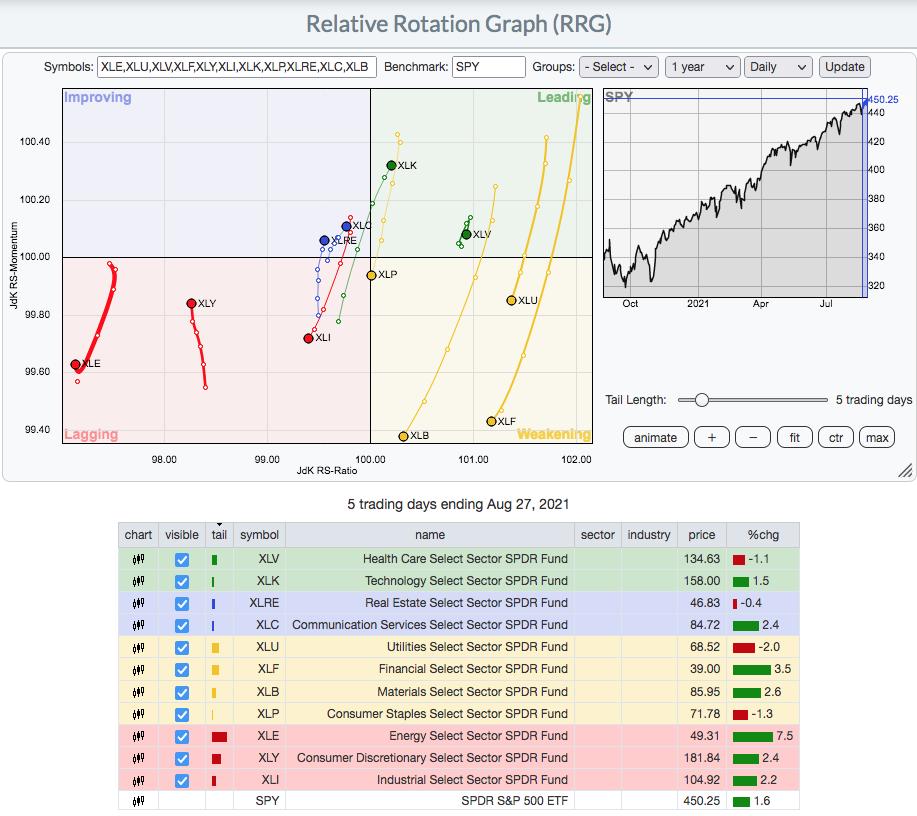Open chart icon for XLF row

[x=138, y=669]
